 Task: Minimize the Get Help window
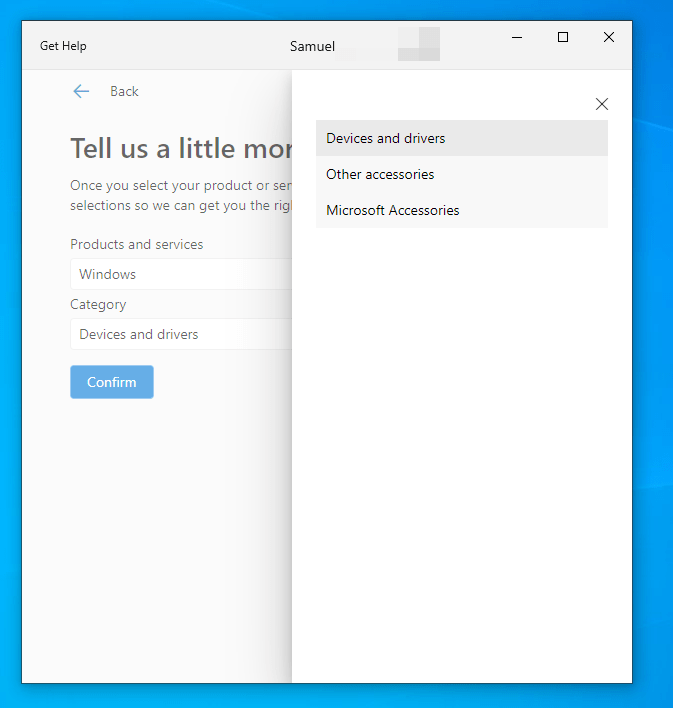click(x=517, y=37)
